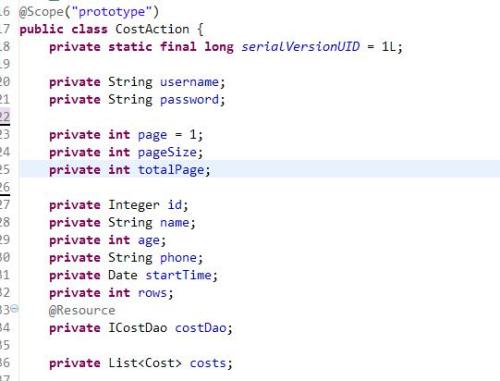Viewport: 500px width, 381px height.
Task: Click the rows field name
Action: pyautogui.click(x=152, y=293)
